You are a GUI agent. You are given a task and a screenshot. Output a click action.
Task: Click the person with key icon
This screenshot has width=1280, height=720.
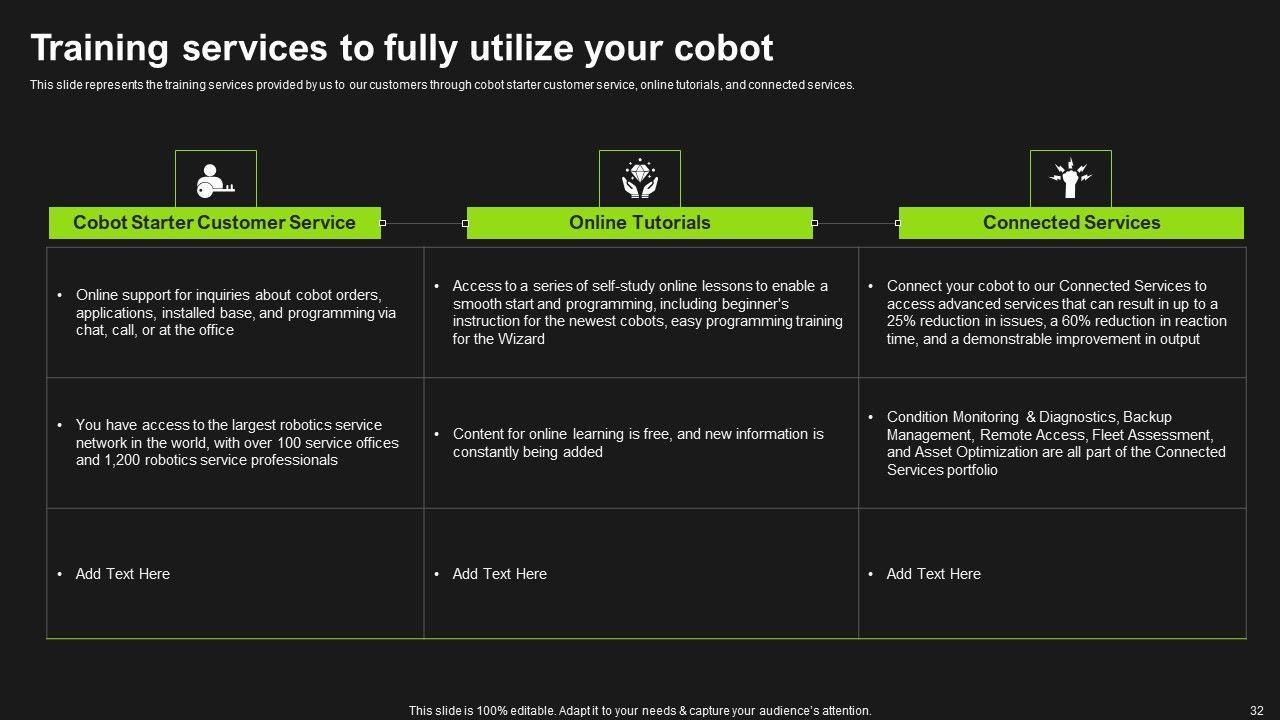click(215, 179)
